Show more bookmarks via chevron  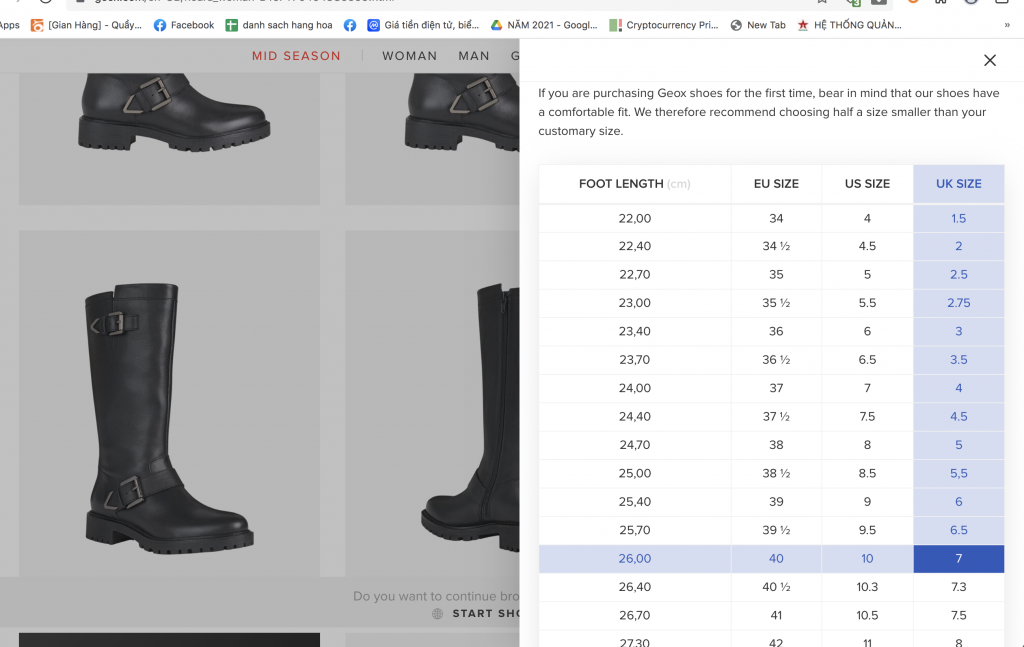[1007, 25]
